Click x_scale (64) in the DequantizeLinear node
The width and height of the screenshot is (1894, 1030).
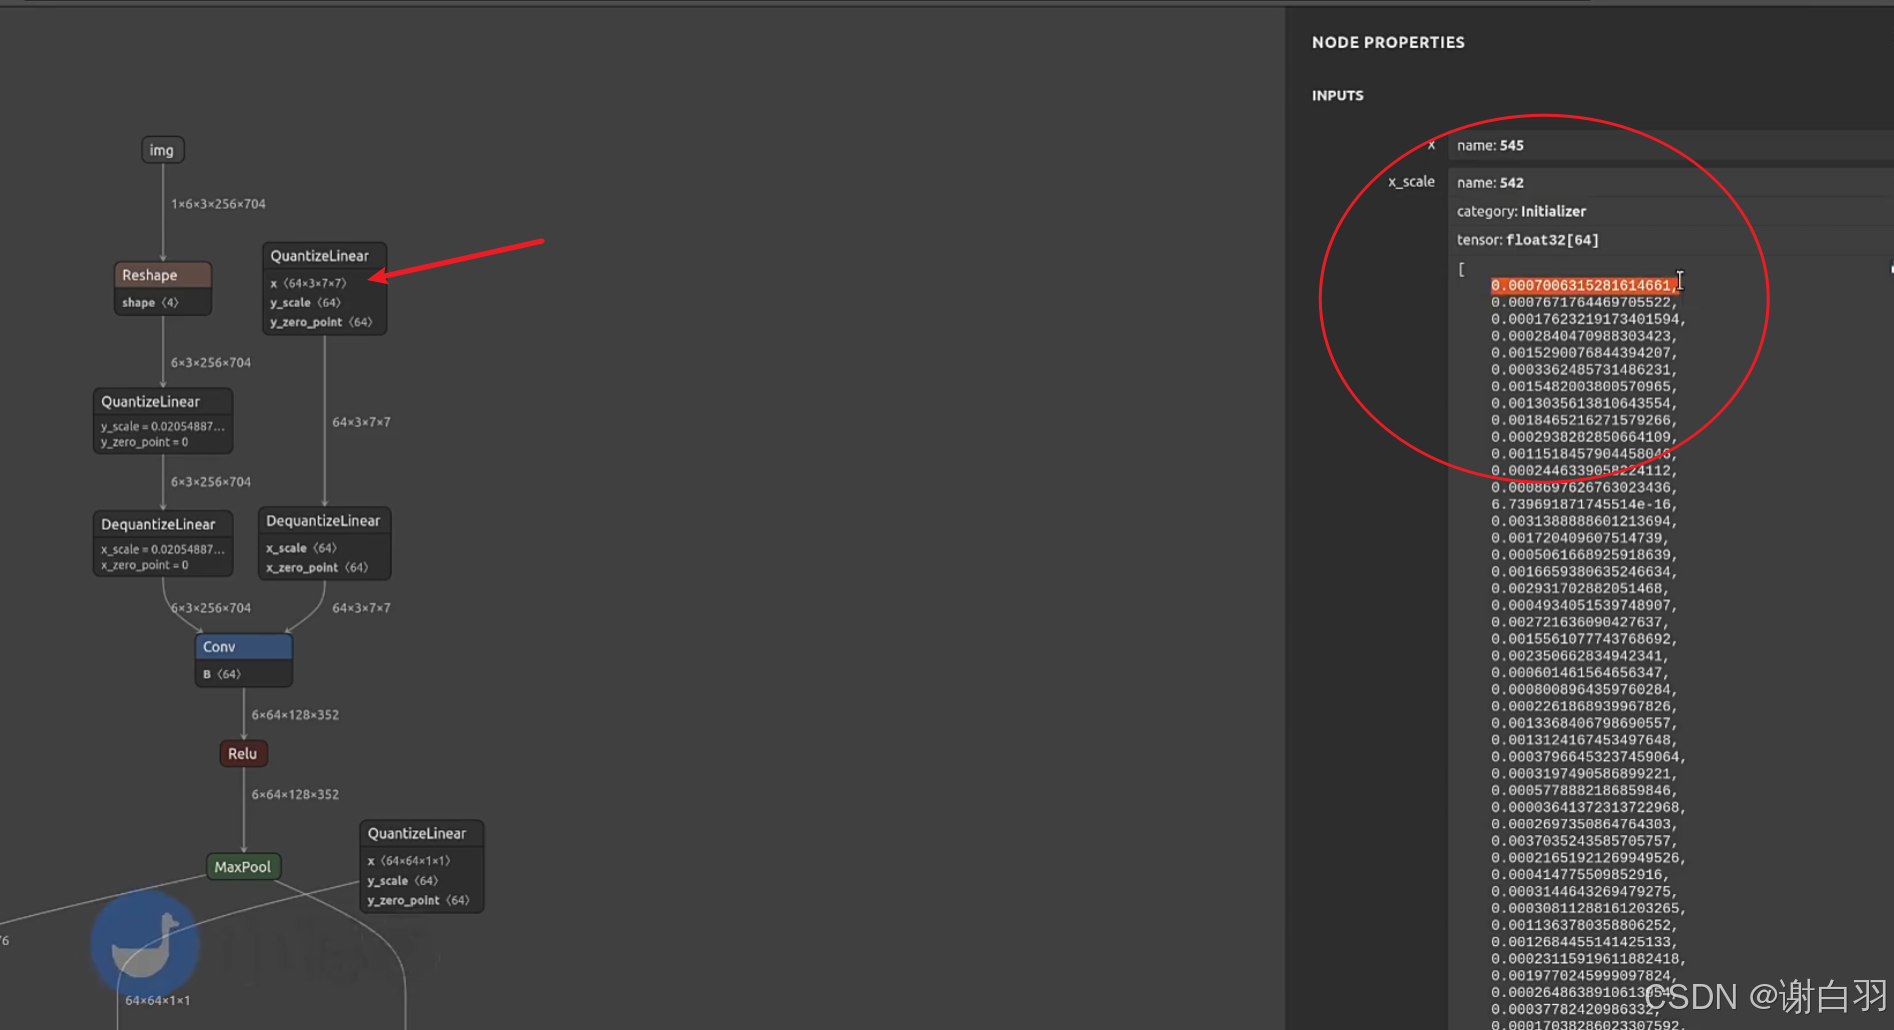tap(301, 548)
